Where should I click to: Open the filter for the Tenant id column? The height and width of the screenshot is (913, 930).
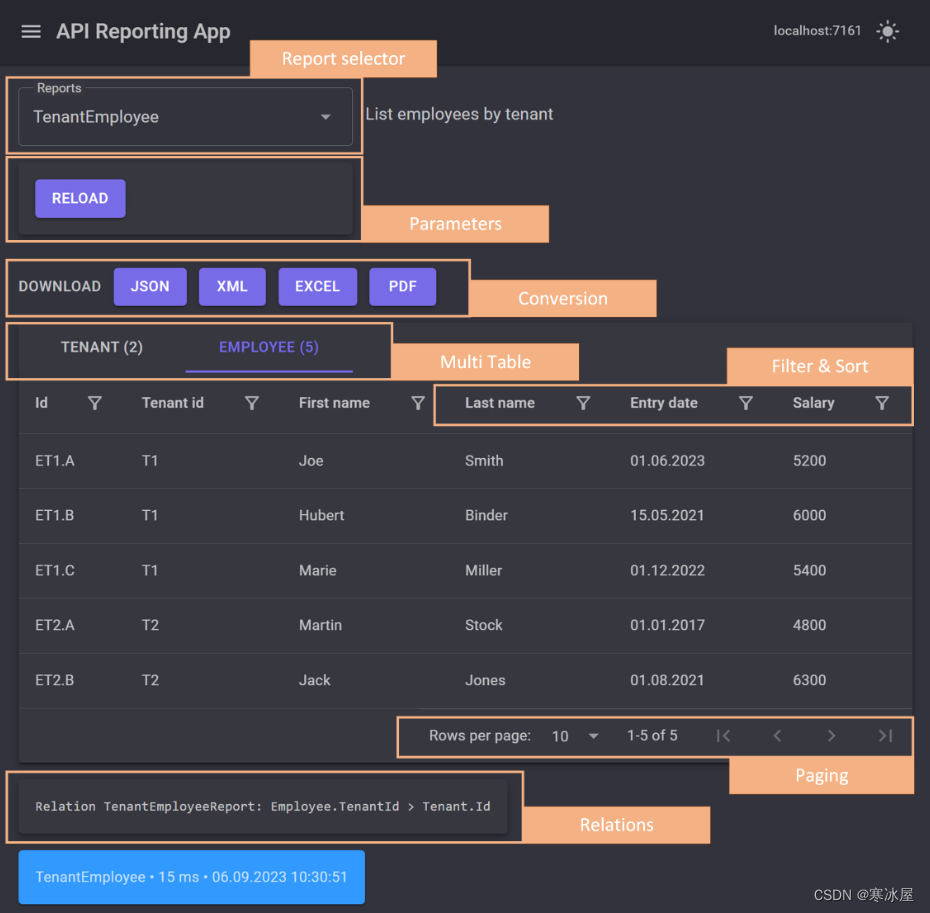[251, 403]
